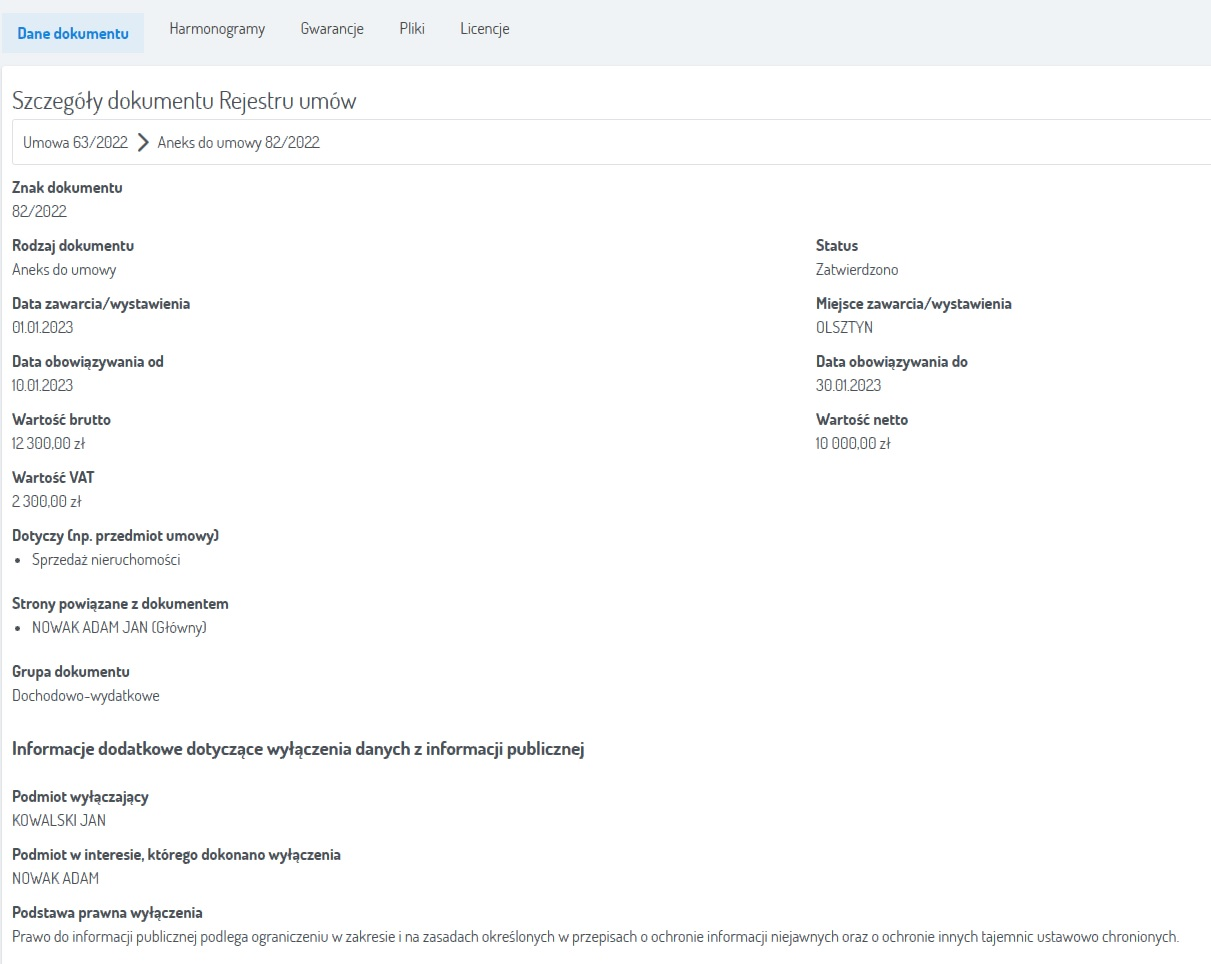
Task: Open the Dane dokumentu tab
Action: pos(73,33)
